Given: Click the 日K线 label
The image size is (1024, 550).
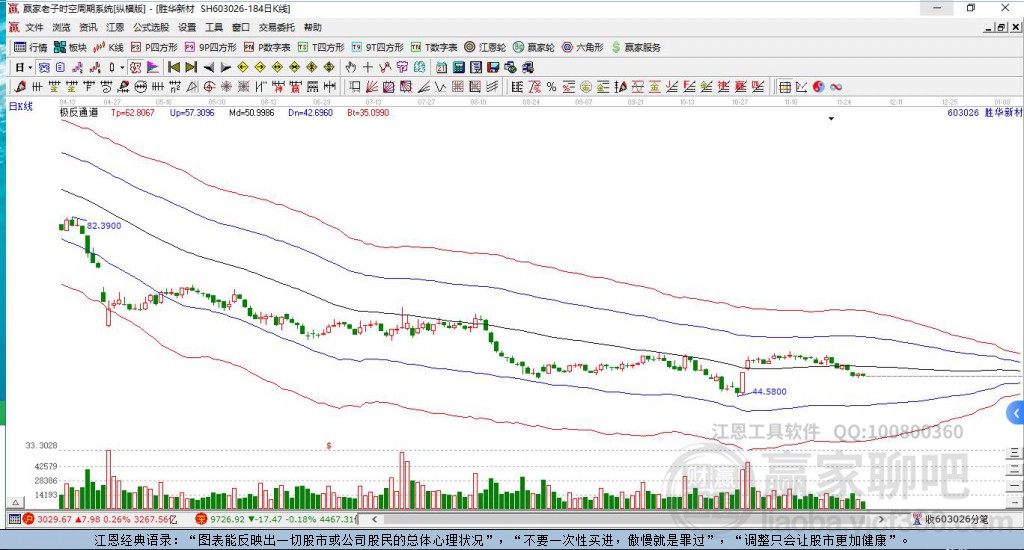Looking at the screenshot, I should click(x=20, y=106).
